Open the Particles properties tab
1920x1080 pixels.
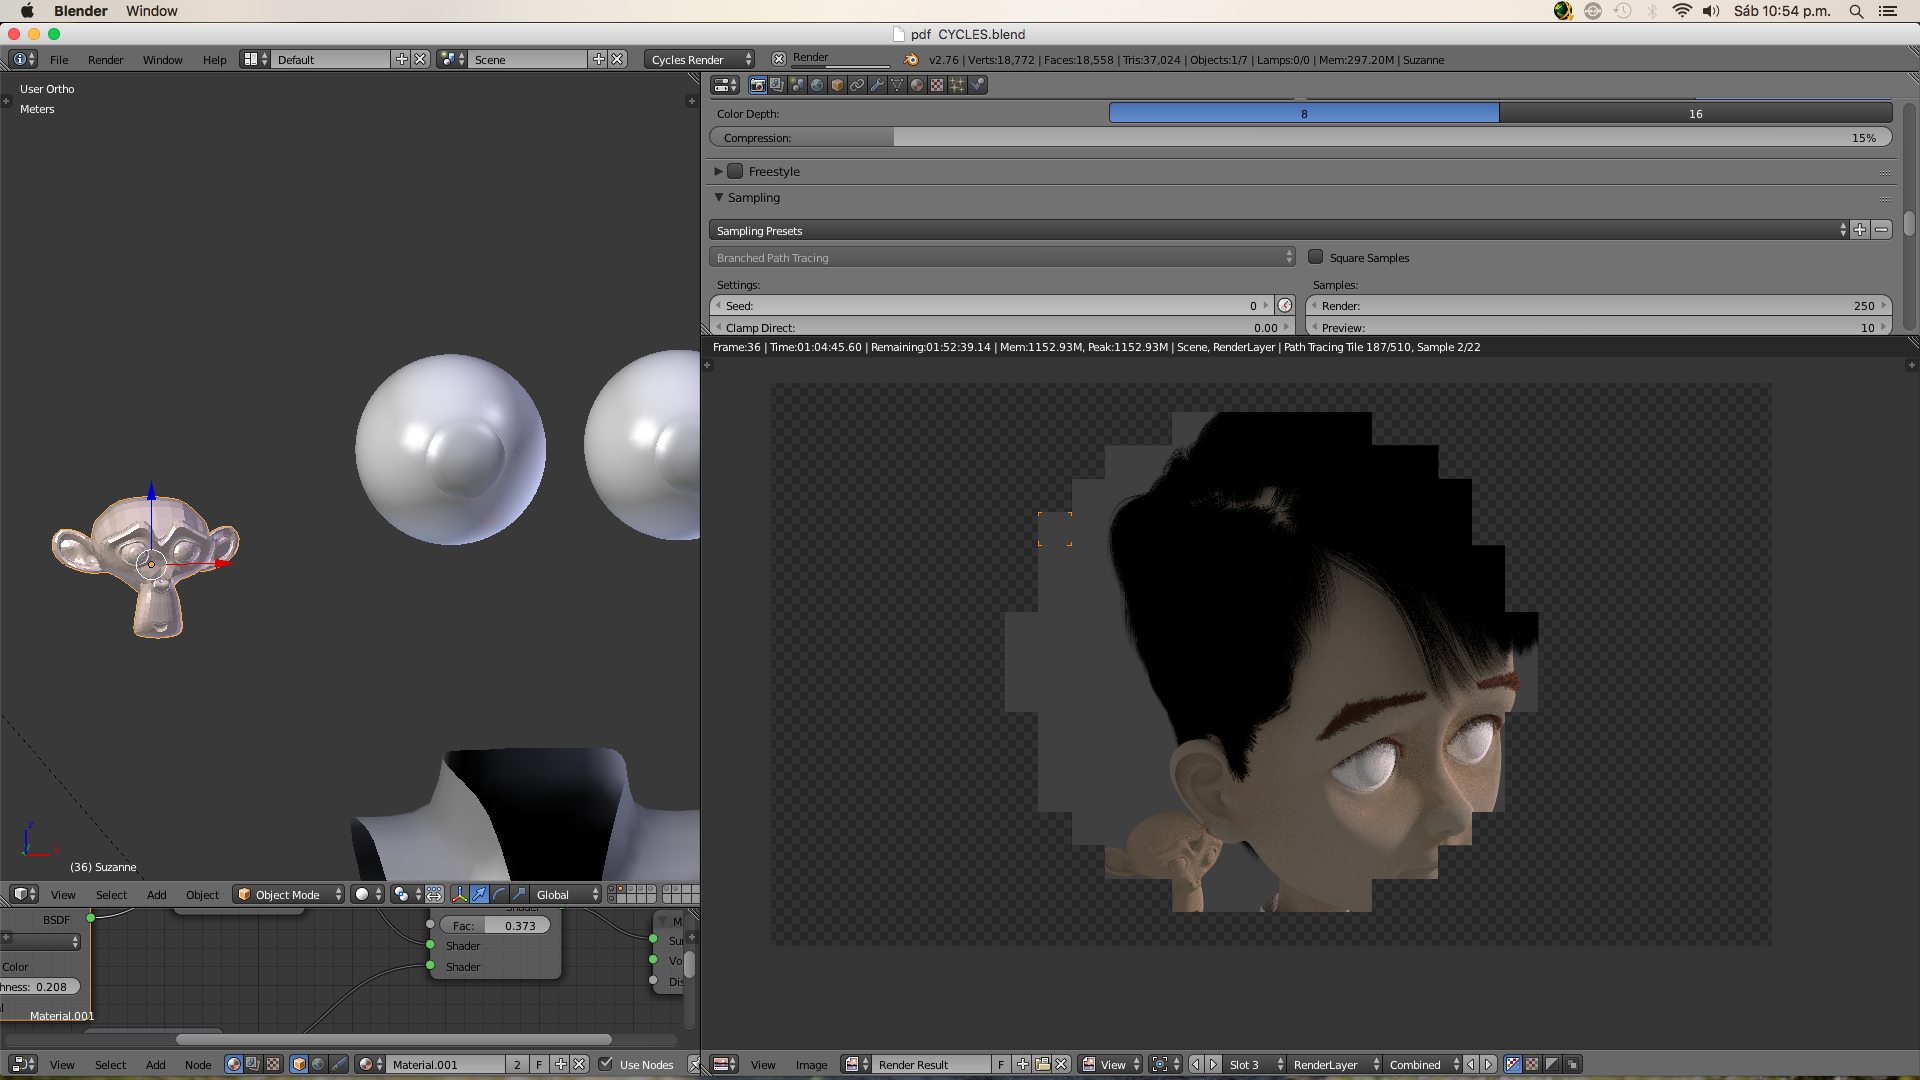(x=957, y=85)
